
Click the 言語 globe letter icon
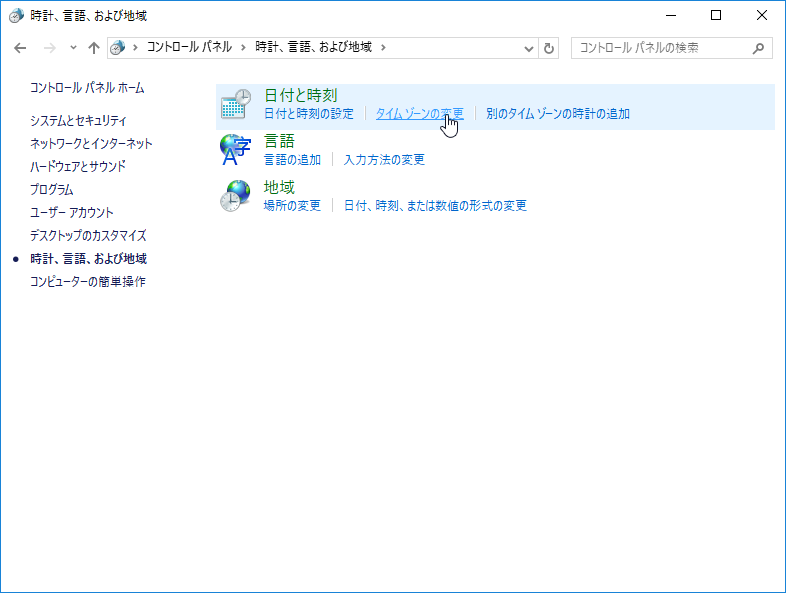[236, 150]
